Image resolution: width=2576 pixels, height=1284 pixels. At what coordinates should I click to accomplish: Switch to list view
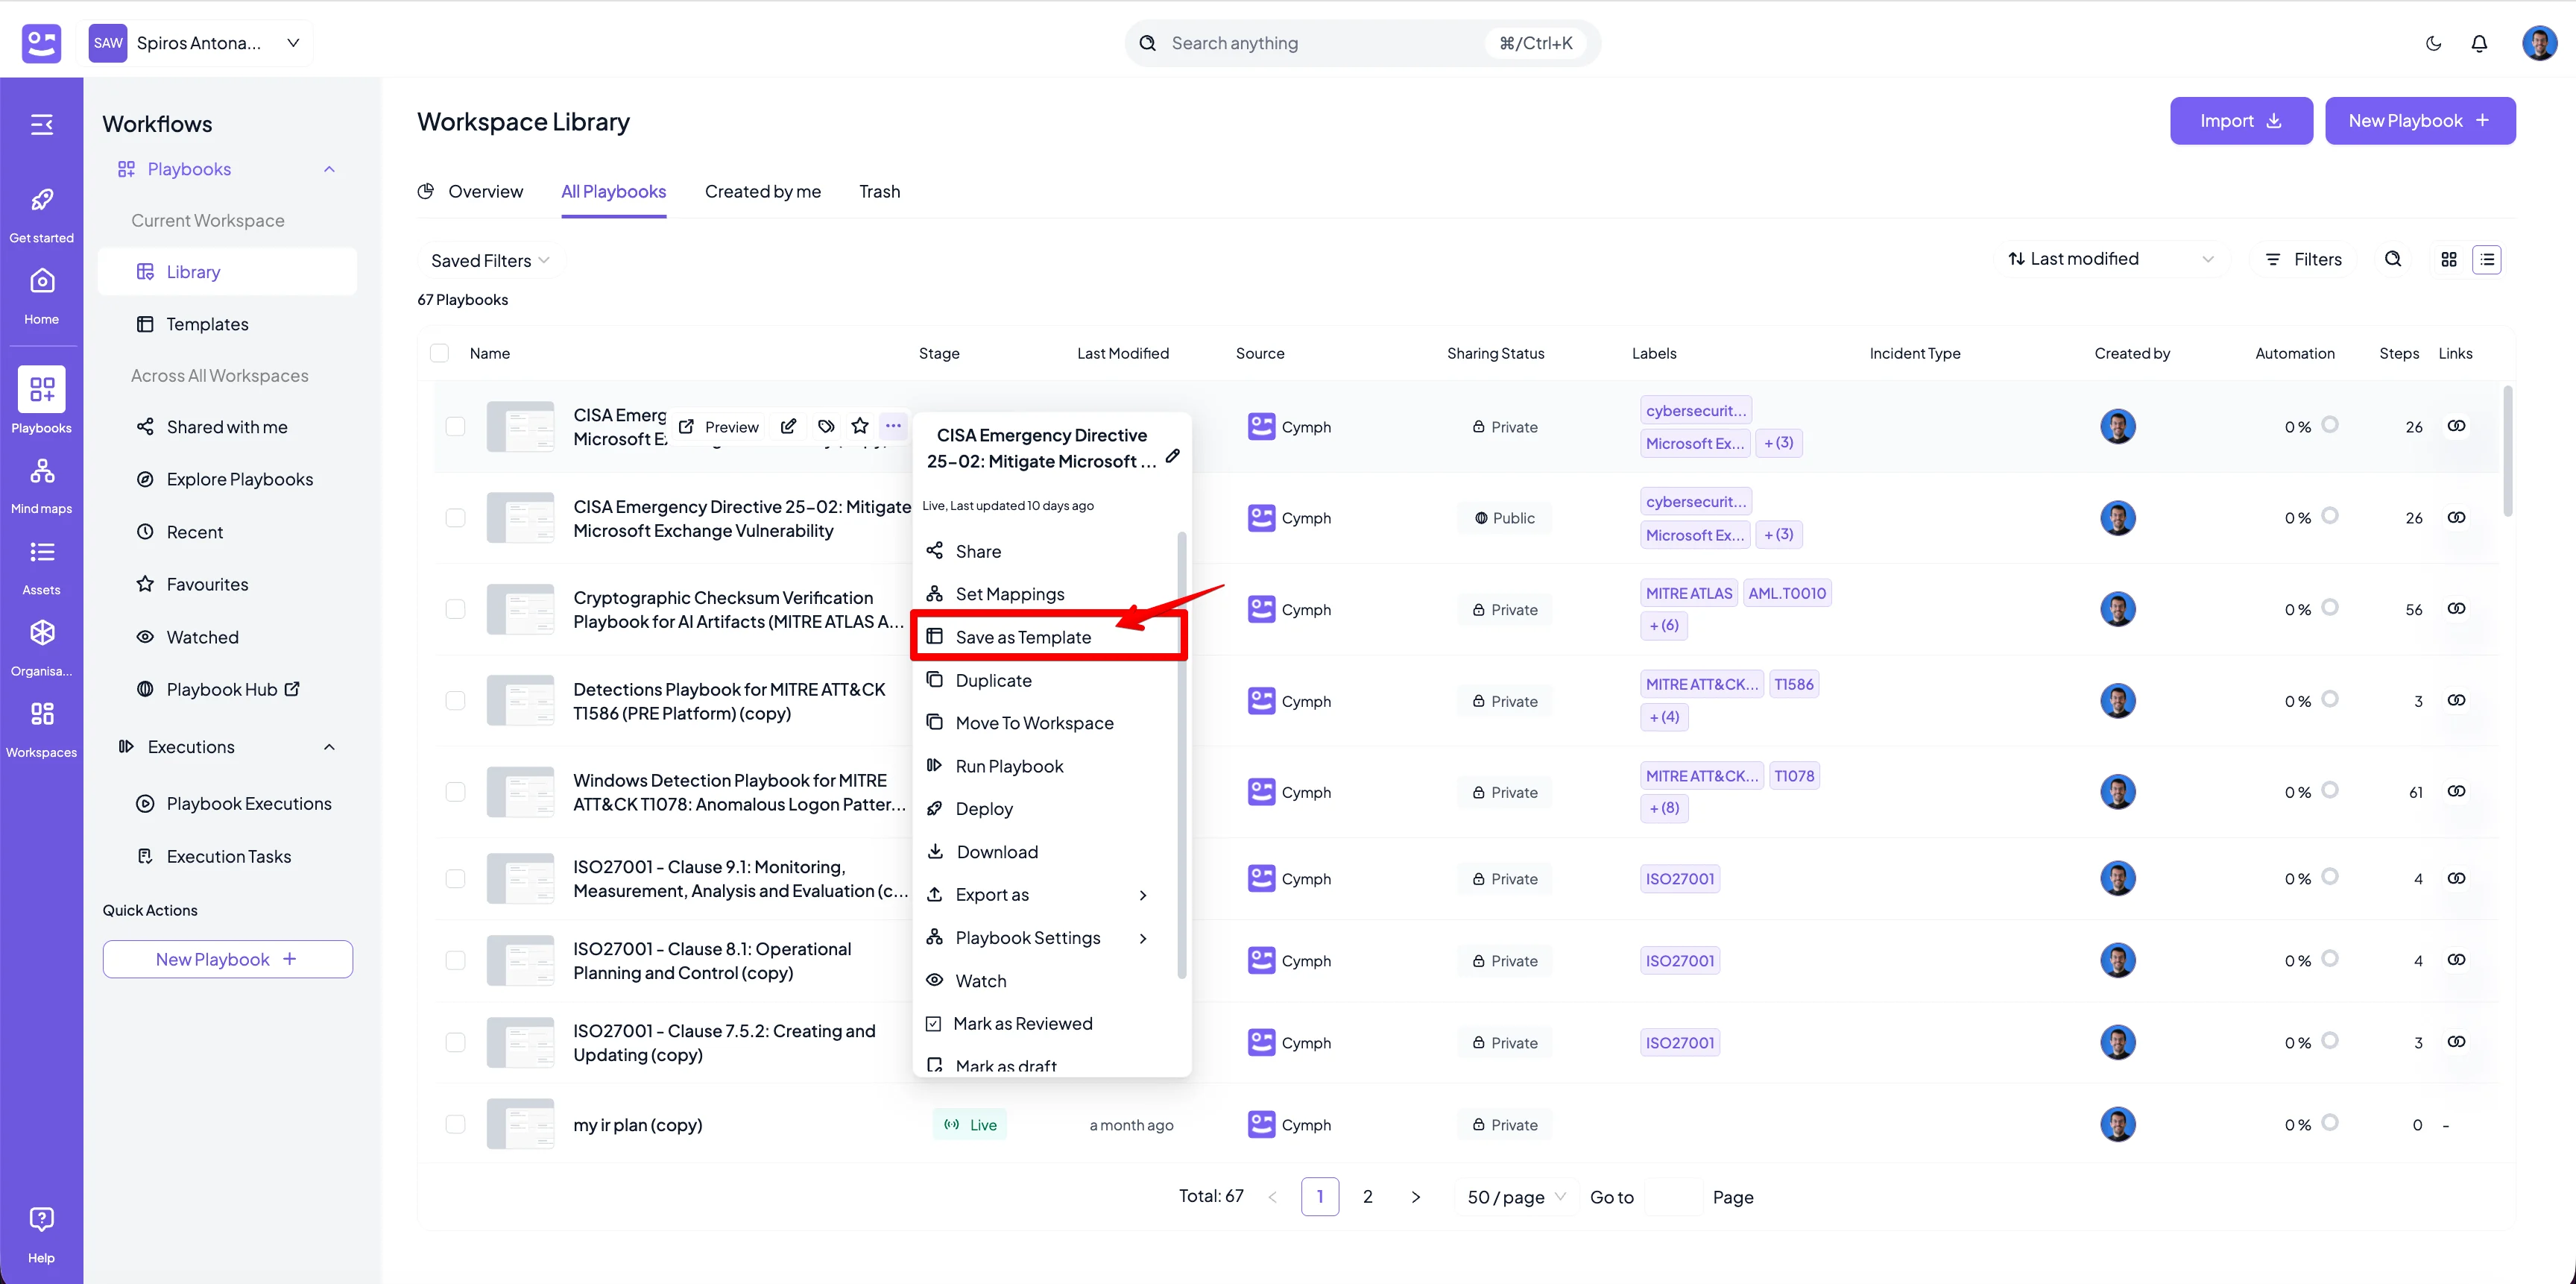click(x=2487, y=259)
